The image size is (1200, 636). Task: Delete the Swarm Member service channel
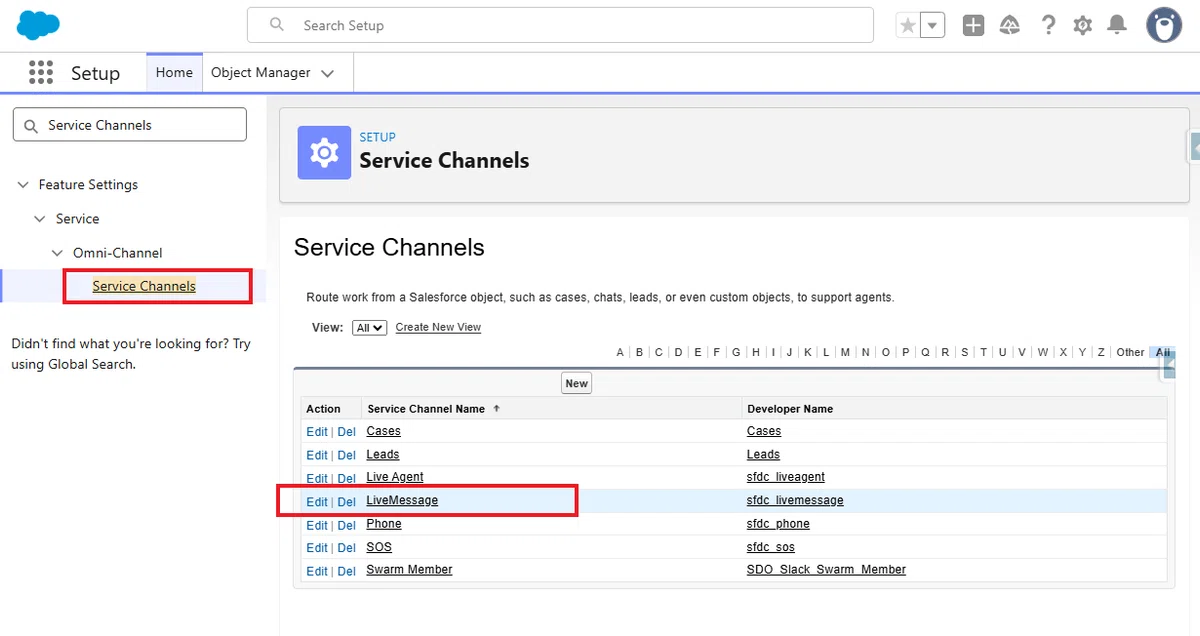coord(346,571)
